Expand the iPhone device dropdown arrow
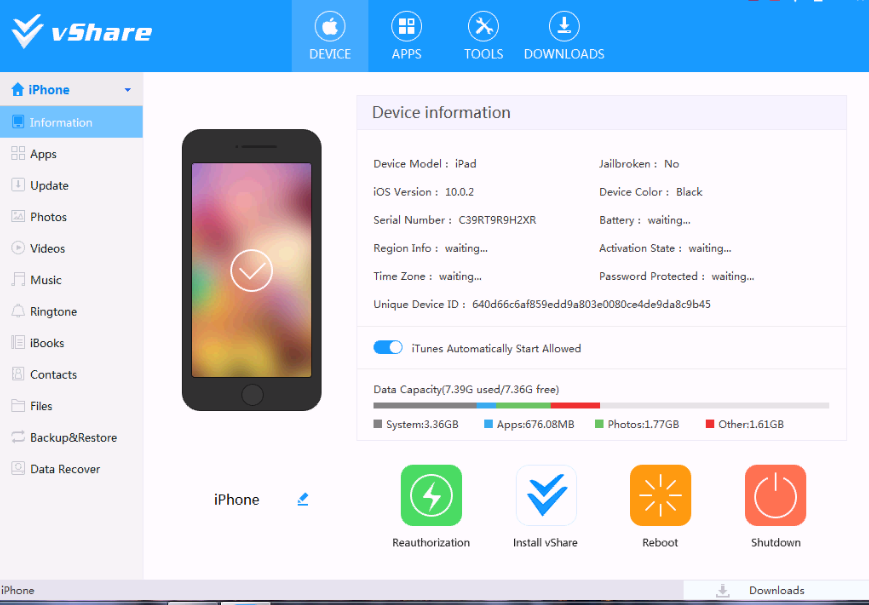The image size is (869, 605). tap(127, 90)
